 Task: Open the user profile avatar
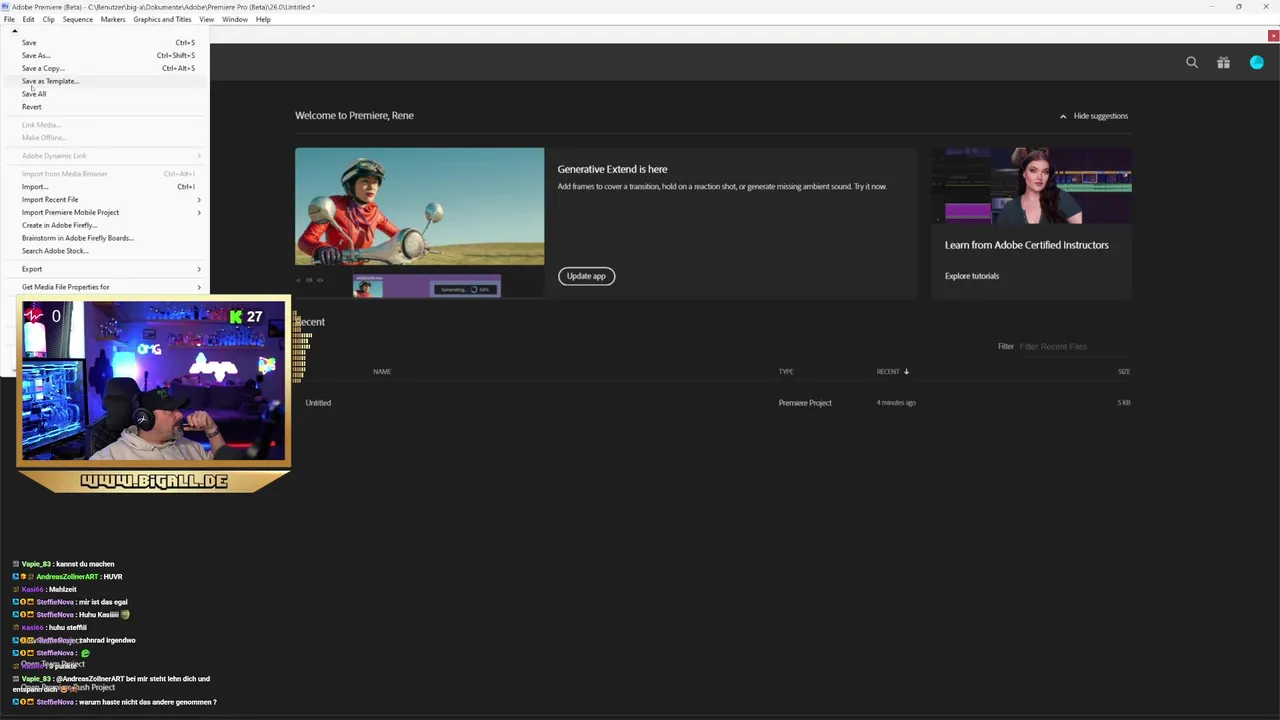point(1257,62)
